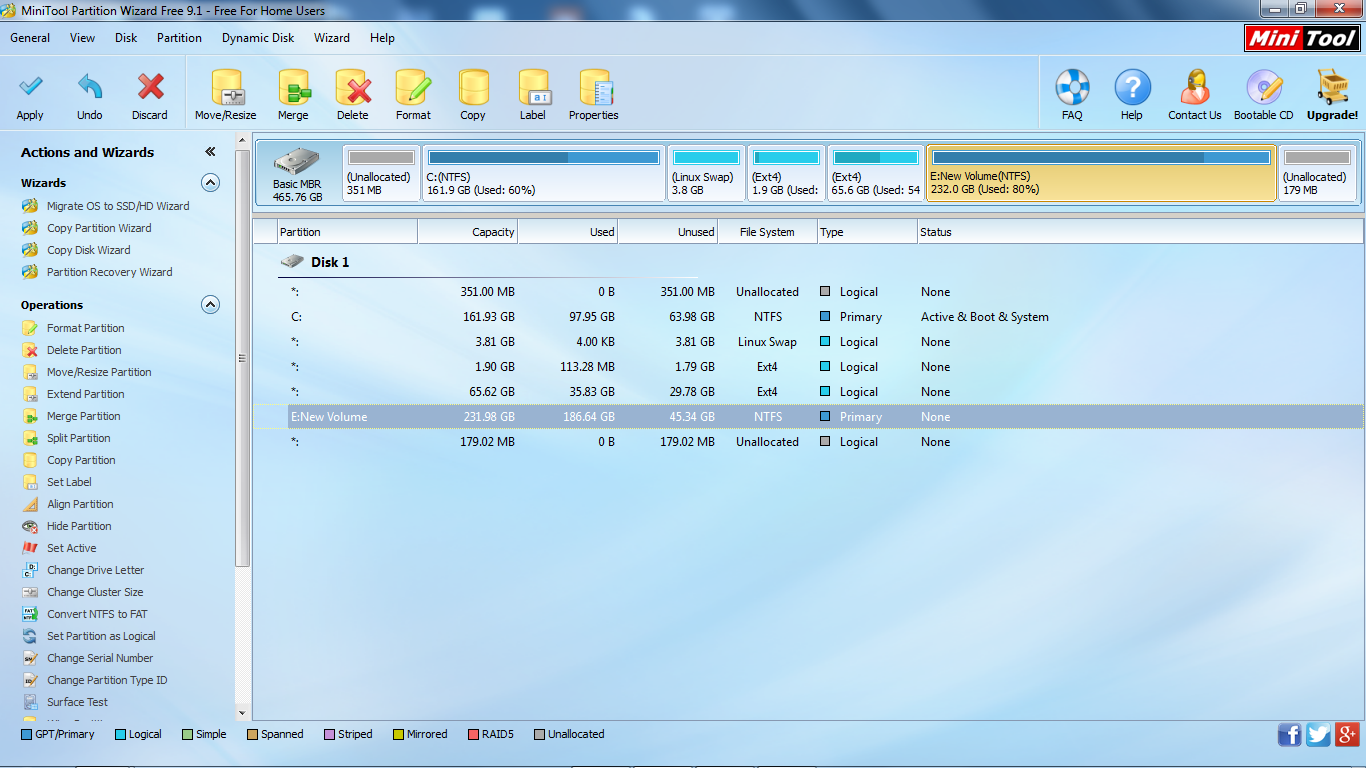This screenshot has width=1366, height=768.
Task: Click the Format partition icon
Action: pyautogui.click(x=413, y=94)
